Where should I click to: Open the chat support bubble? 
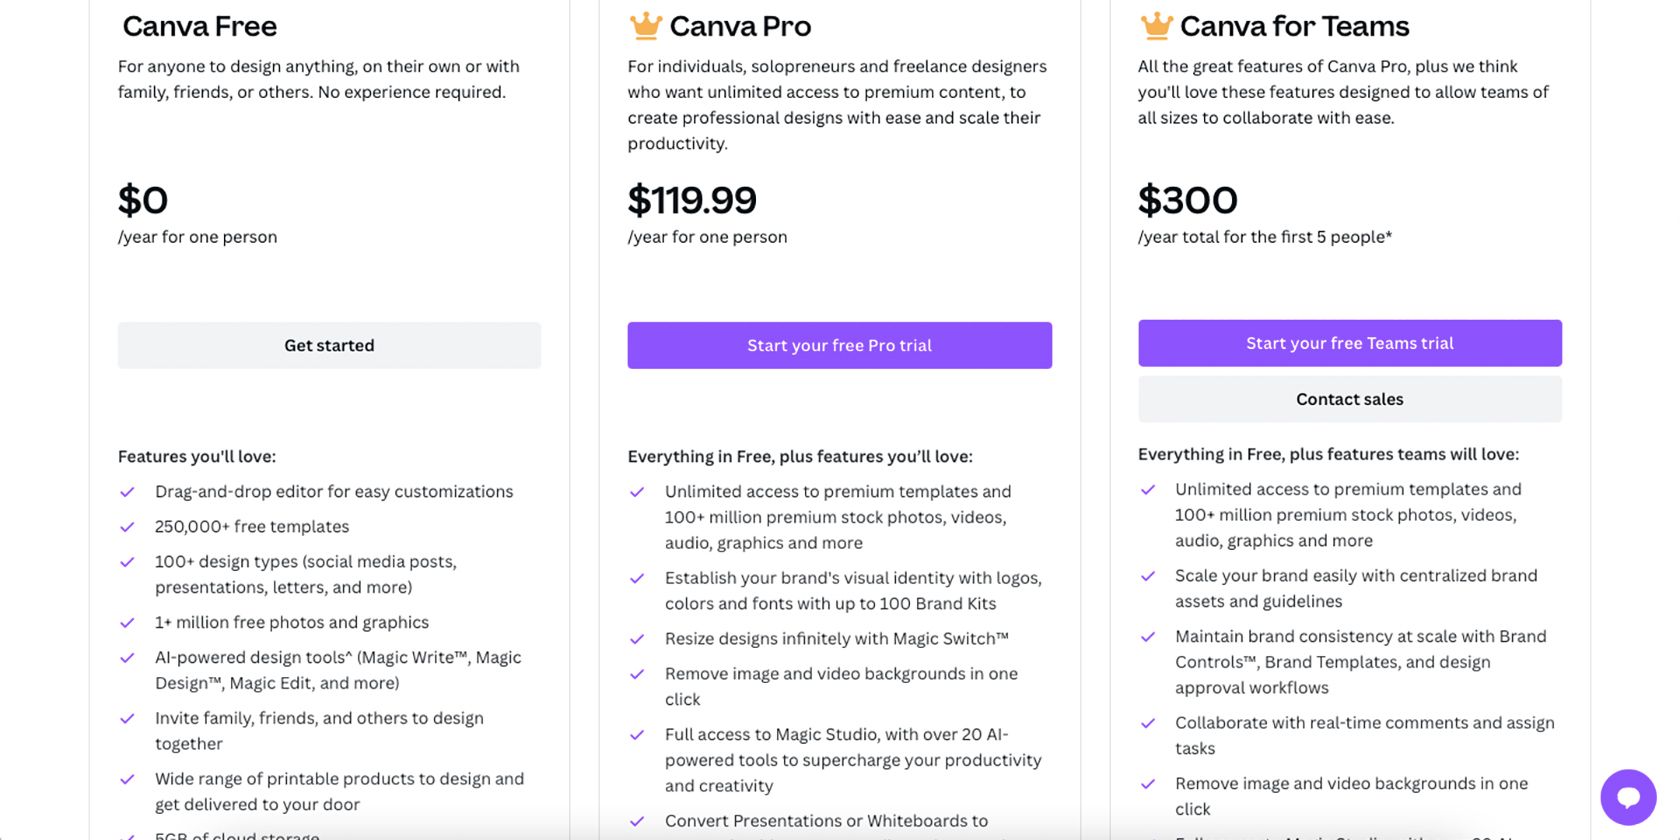(1629, 797)
